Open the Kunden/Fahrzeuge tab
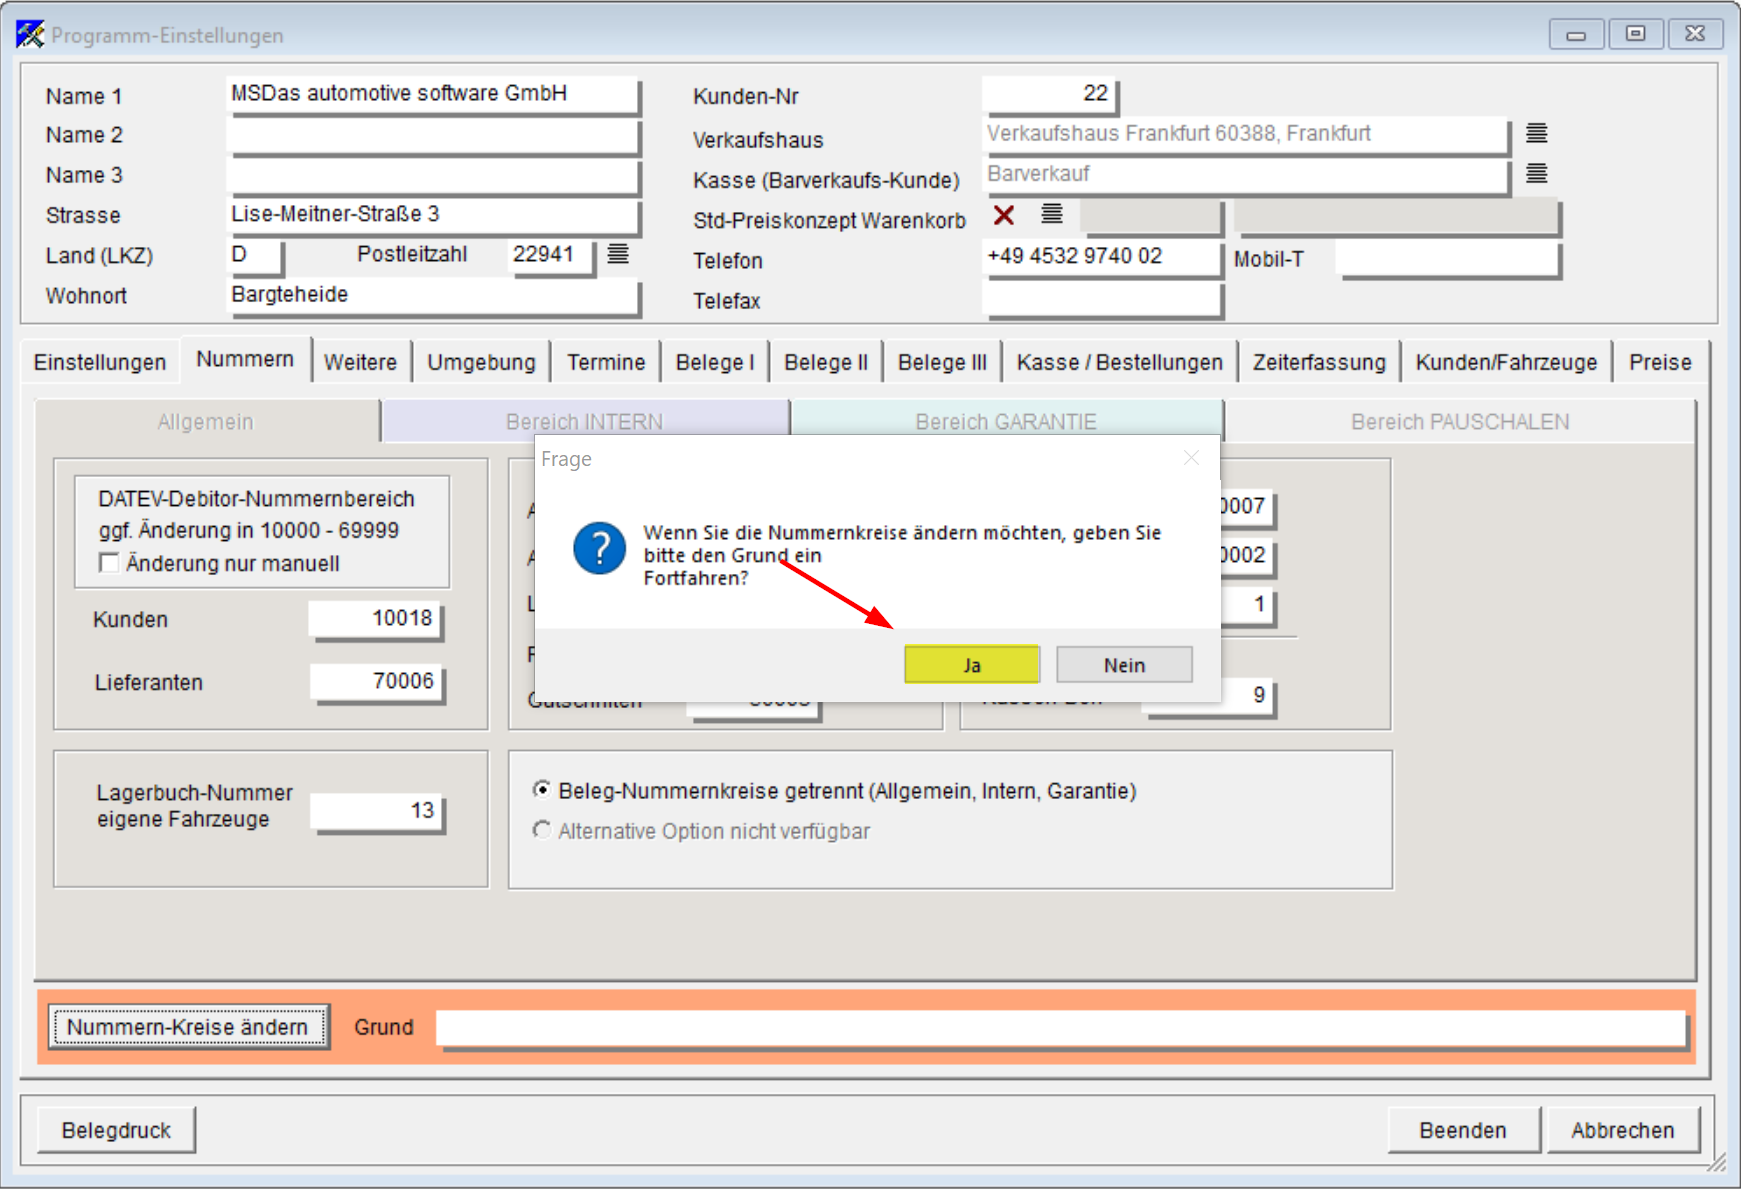Screen dimensions: 1741x1189 pos(1506,362)
